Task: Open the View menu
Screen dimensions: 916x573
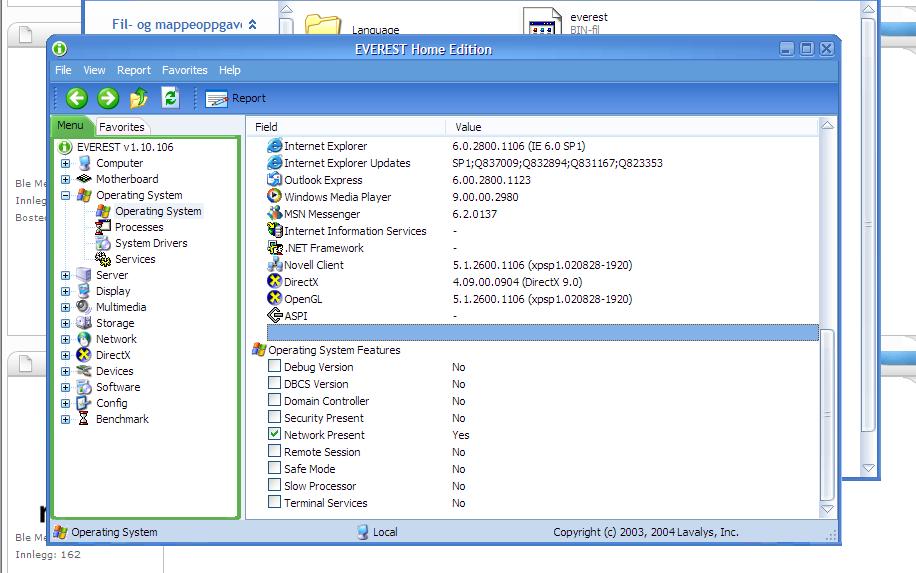Action: pyautogui.click(x=94, y=70)
